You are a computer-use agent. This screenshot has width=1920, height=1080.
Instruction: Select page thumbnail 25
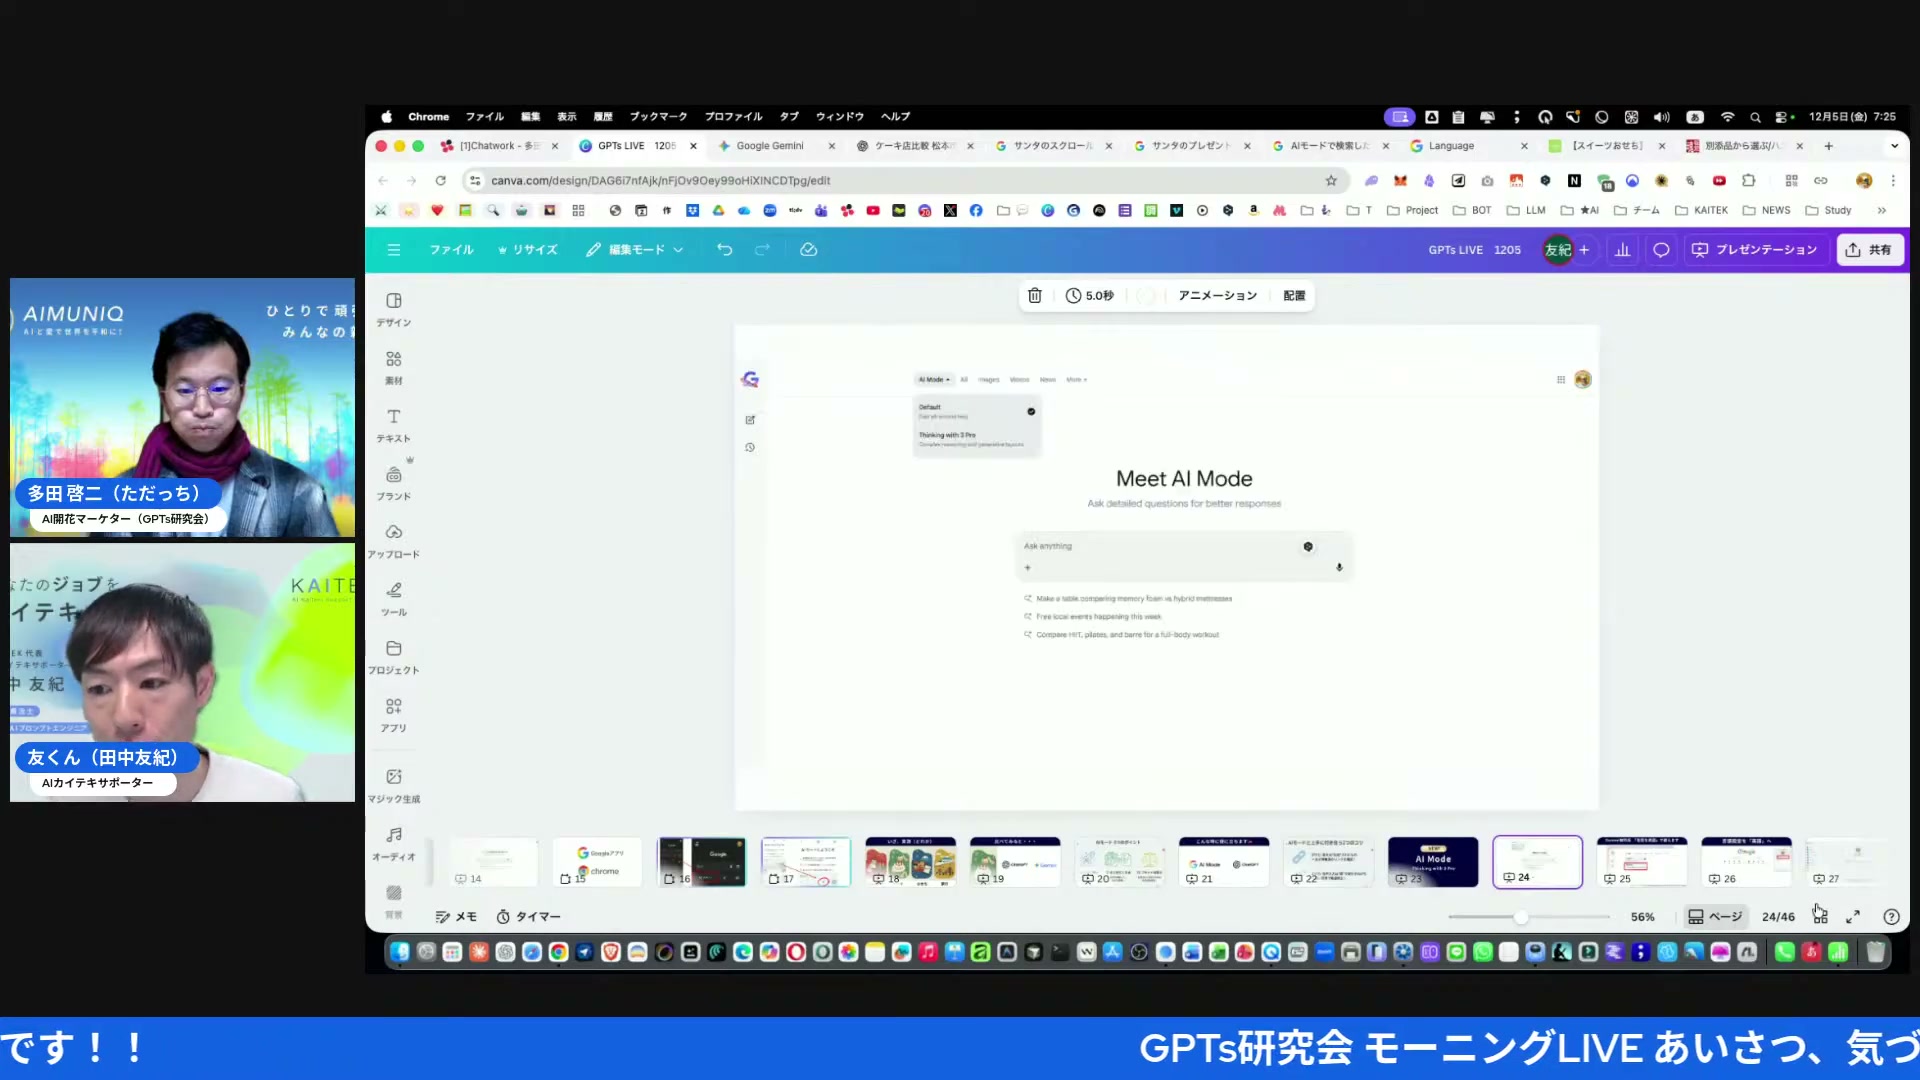pyautogui.click(x=1641, y=862)
